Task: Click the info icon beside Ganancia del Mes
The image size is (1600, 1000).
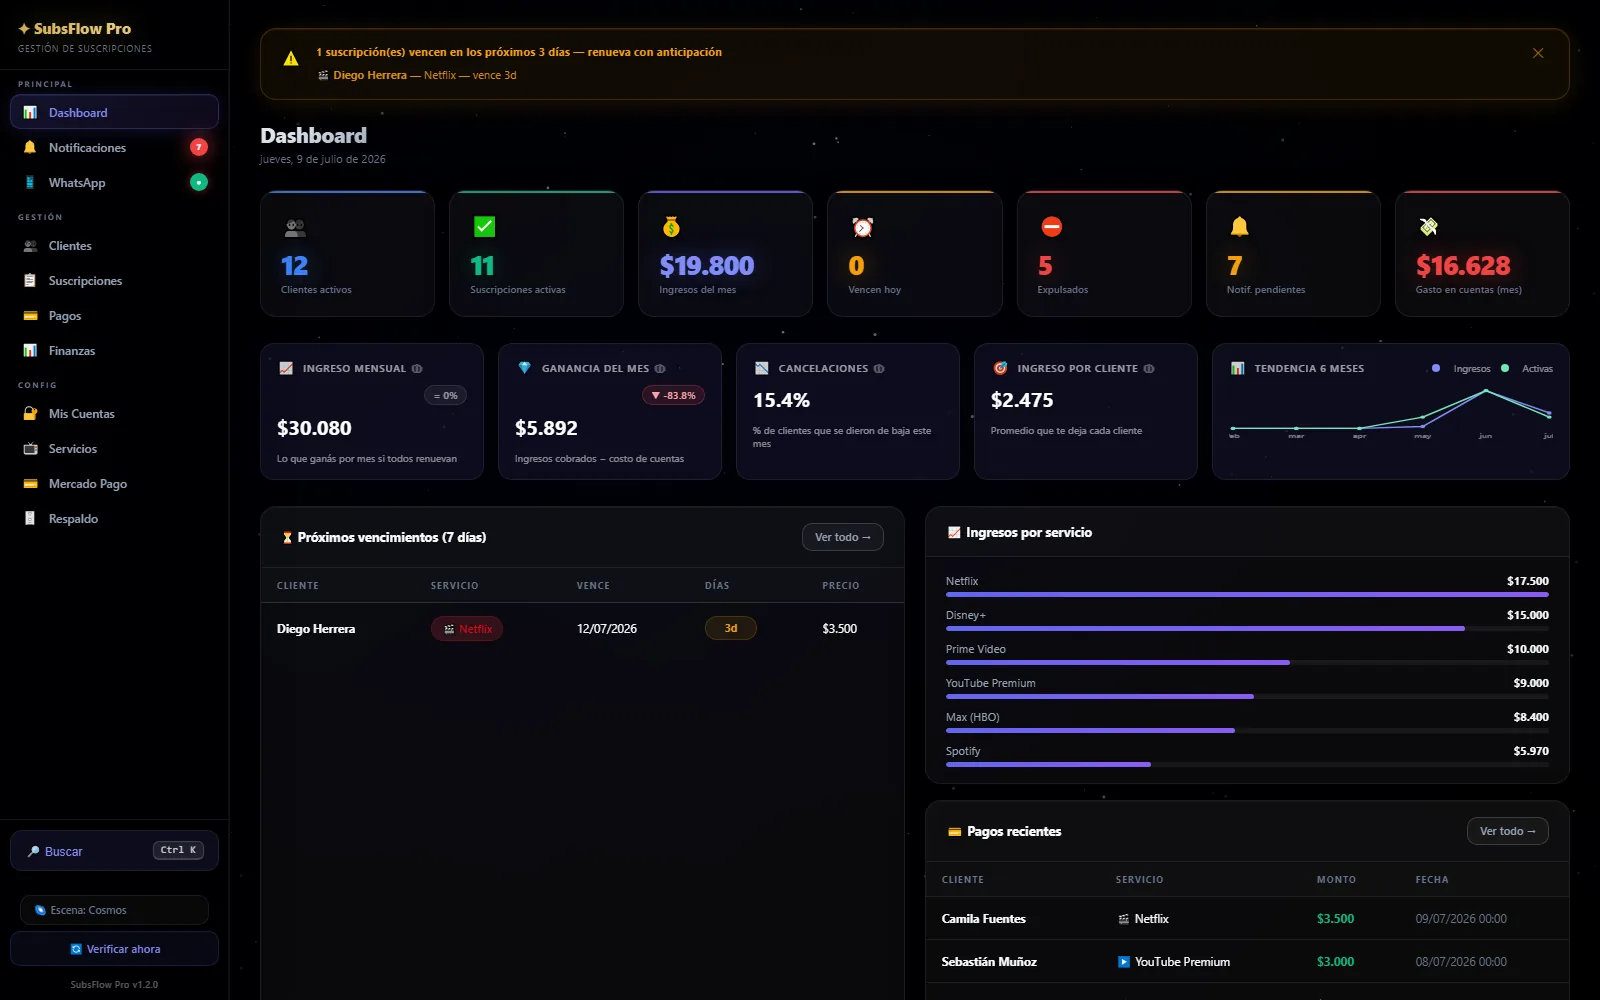Action: pyautogui.click(x=660, y=368)
